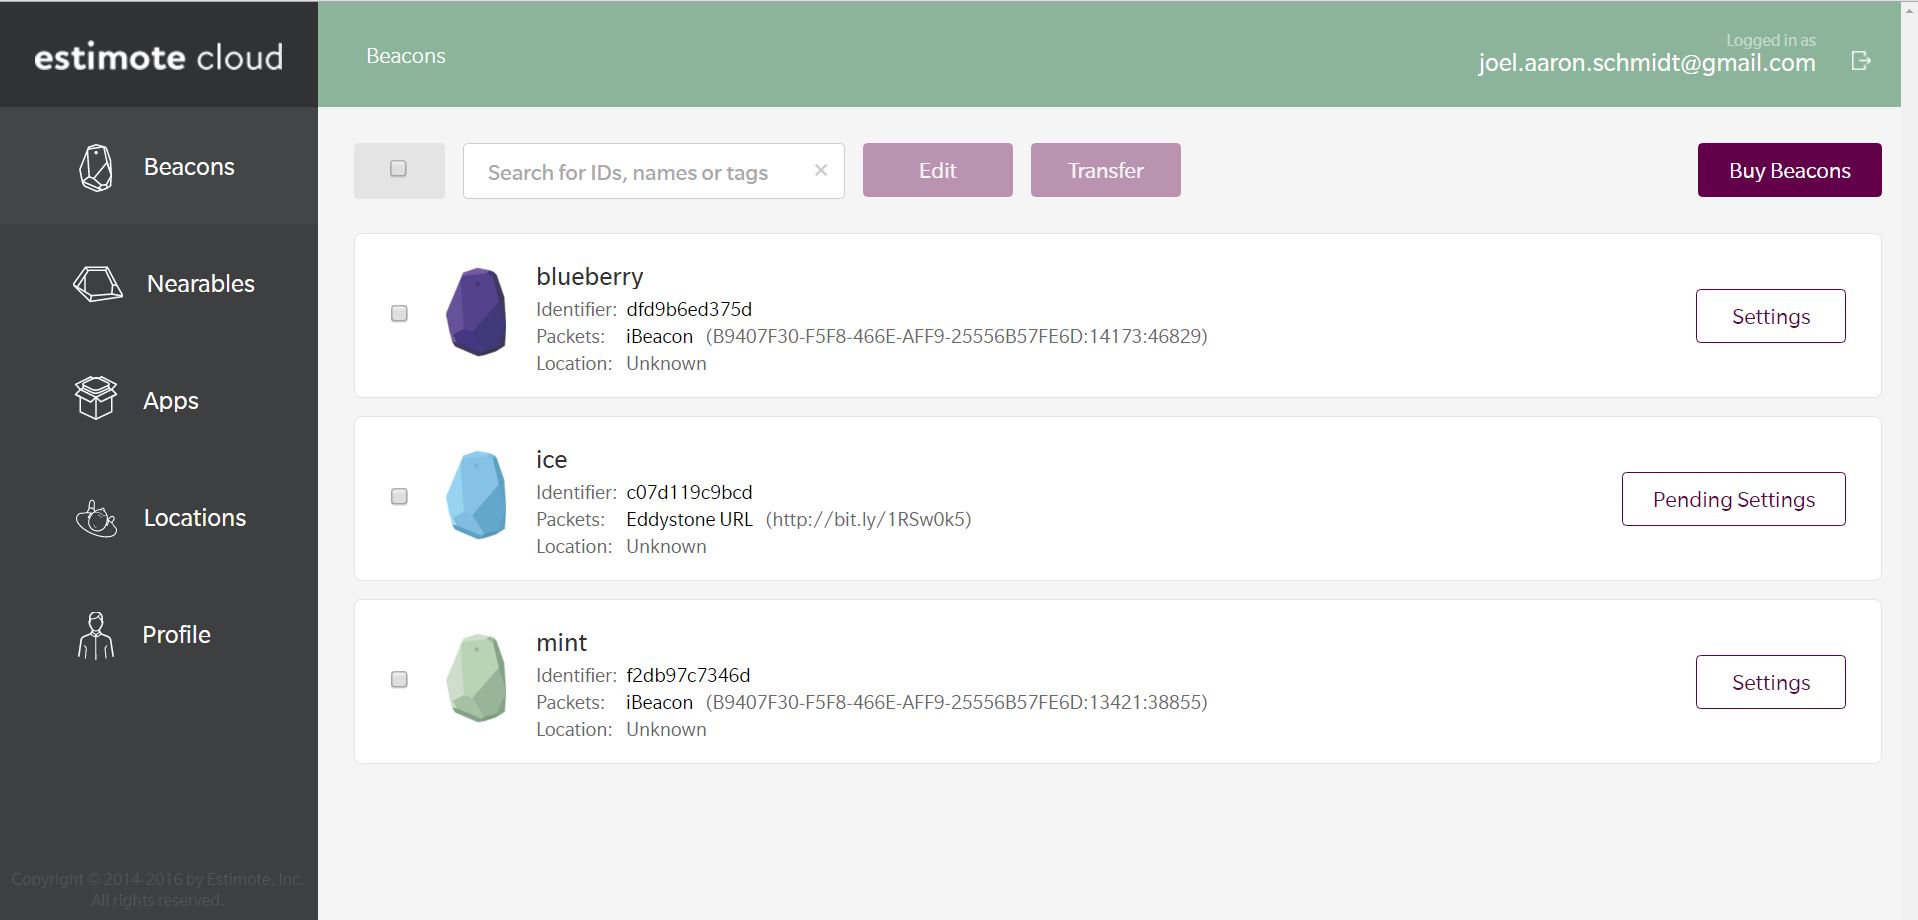
Task: Toggle the select-all beacons checkbox
Action: pos(398,169)
